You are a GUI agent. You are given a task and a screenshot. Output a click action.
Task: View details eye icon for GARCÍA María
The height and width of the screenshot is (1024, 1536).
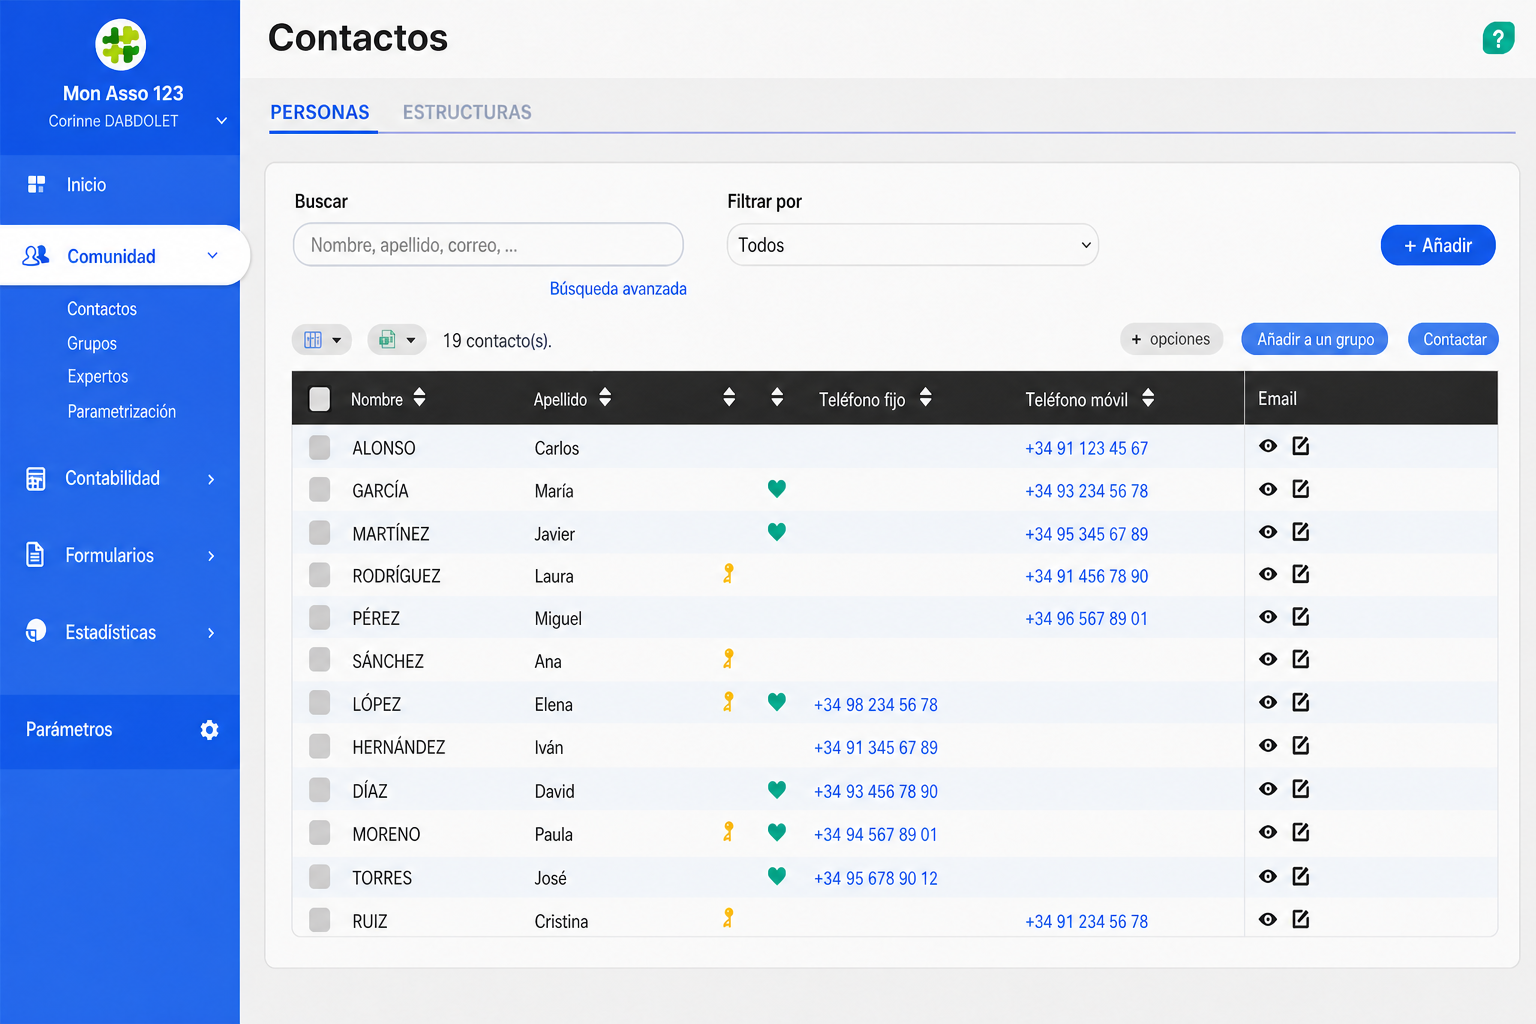click(1268, 489)
